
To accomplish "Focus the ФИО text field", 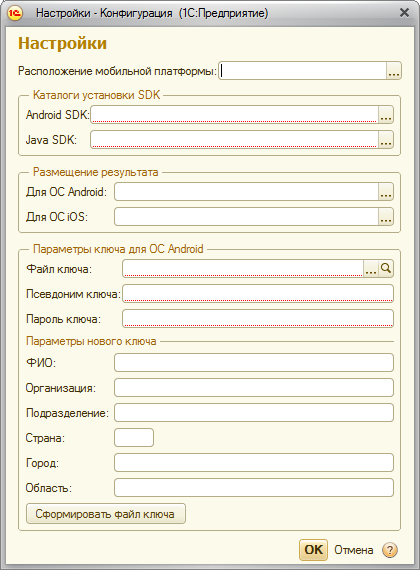I will tap(254, 362).
